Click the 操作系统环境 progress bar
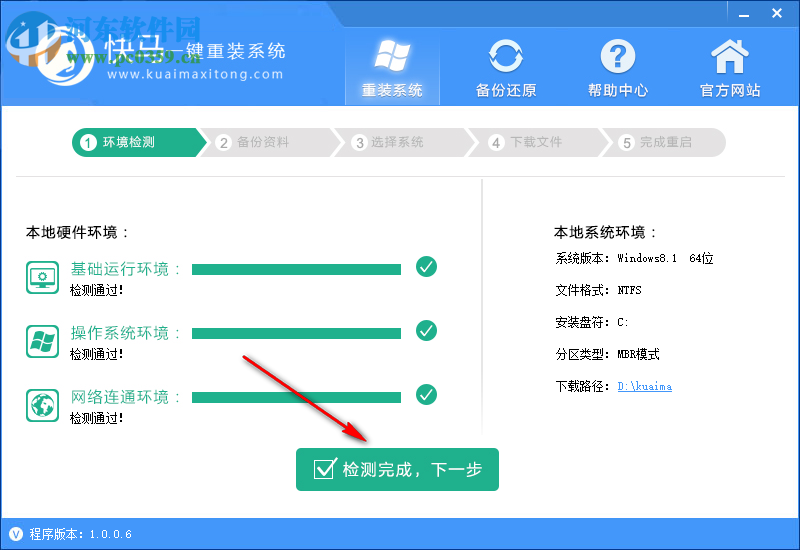Screen dimensions: 800x550 pos(296,334)
